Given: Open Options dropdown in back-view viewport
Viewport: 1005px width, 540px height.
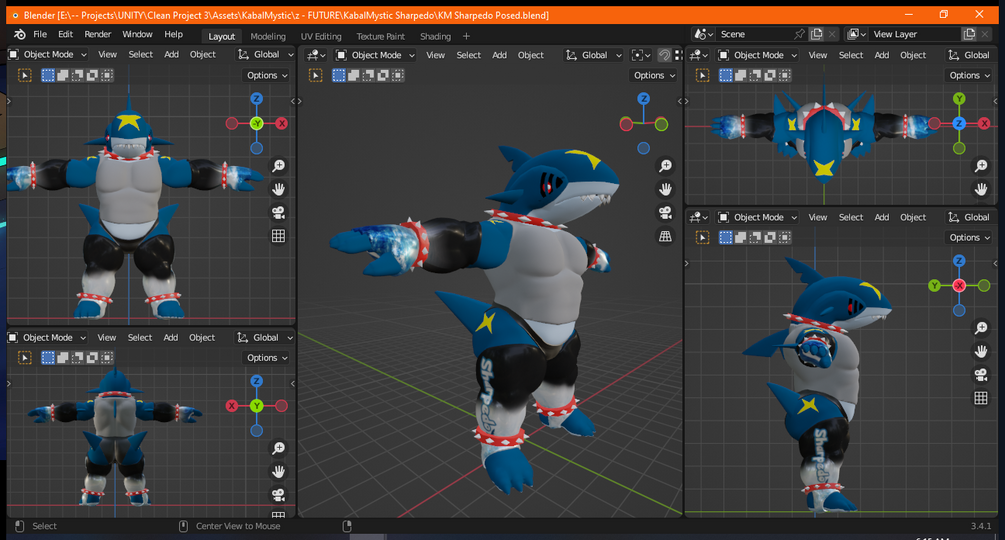Looking at the screenshot, I should coord(267,357).
